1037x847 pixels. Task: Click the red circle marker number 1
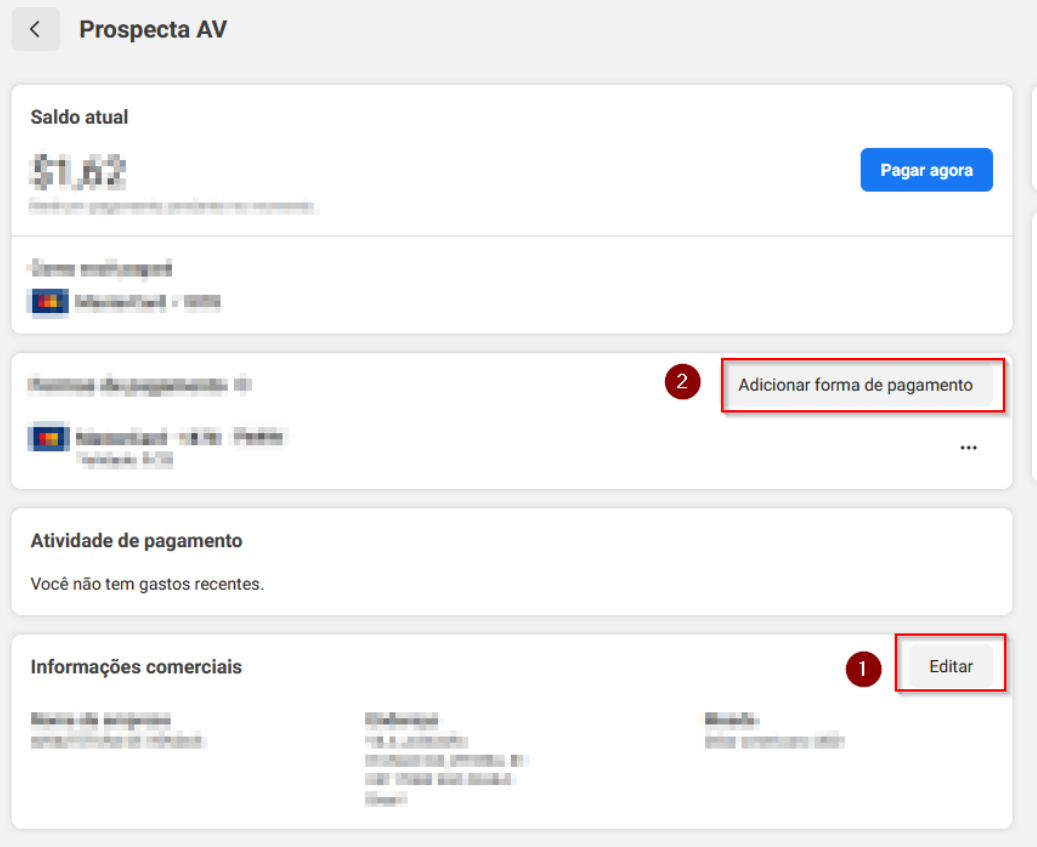point(863,669)
